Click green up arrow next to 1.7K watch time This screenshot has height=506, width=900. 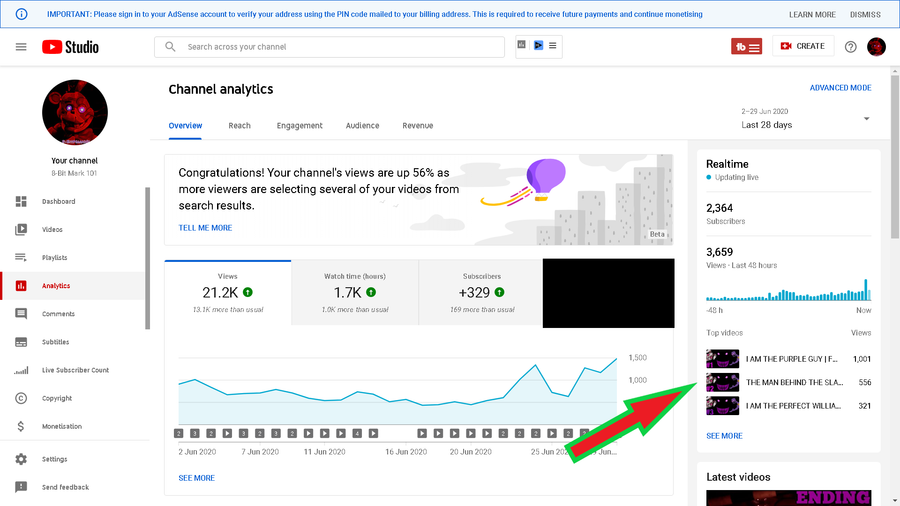pyautogui.click(x=371, y=292)
